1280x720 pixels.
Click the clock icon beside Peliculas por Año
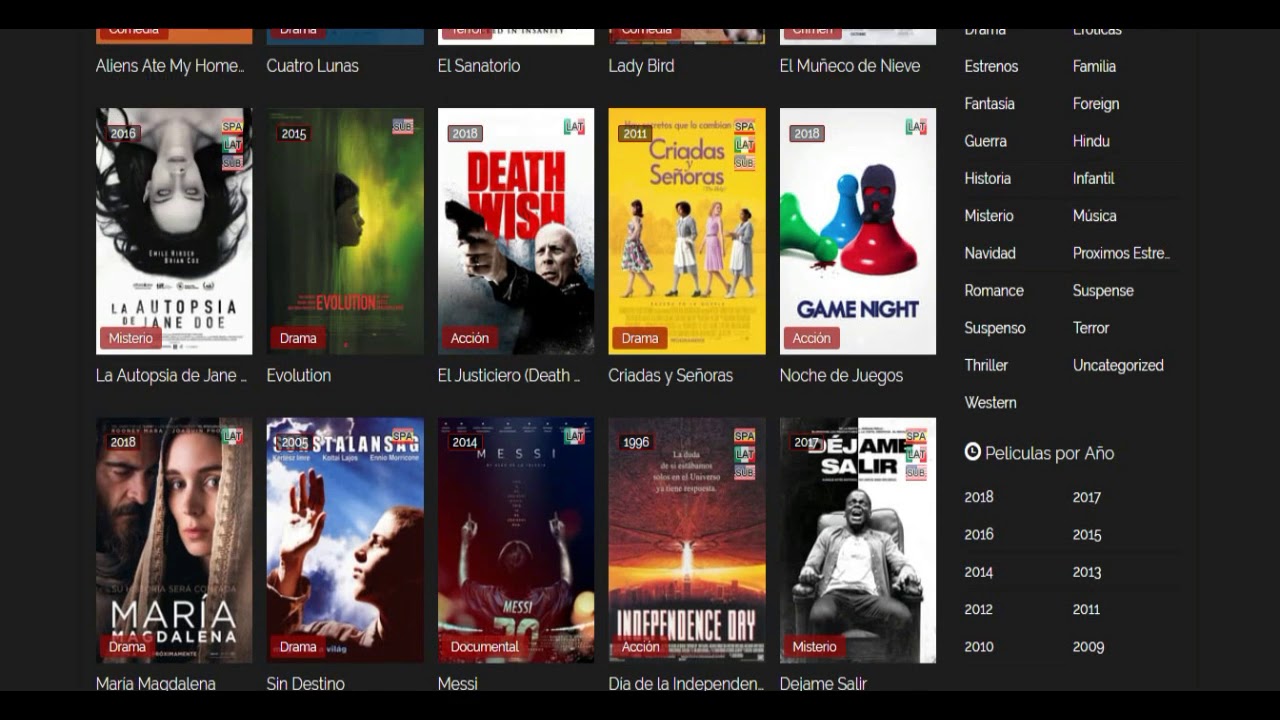click(972, 452)
